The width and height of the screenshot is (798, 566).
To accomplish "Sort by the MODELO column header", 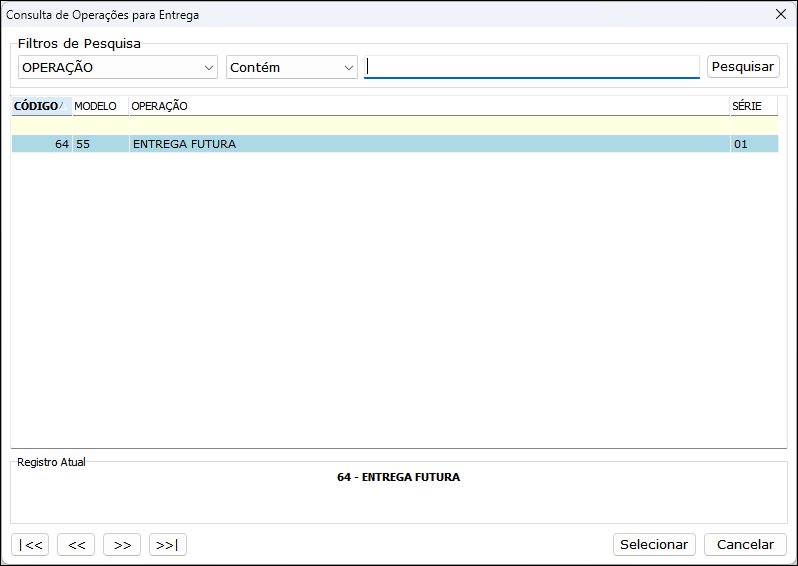I will coord(100,106).
